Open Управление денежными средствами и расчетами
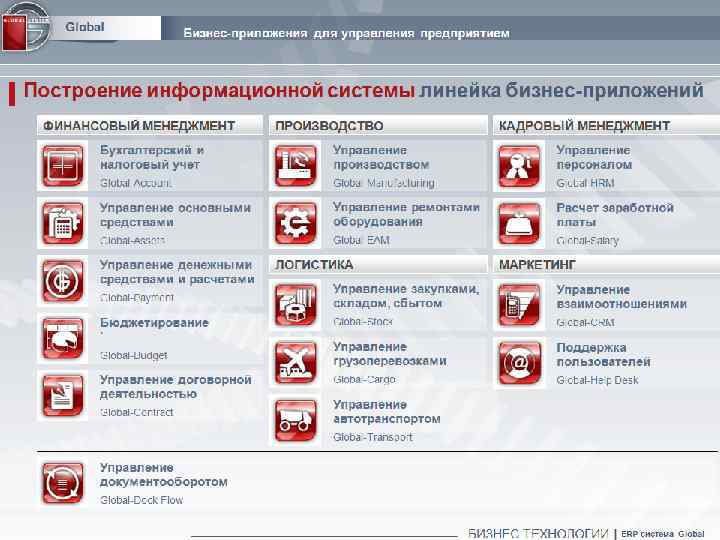720x540 pixels. 177,272
